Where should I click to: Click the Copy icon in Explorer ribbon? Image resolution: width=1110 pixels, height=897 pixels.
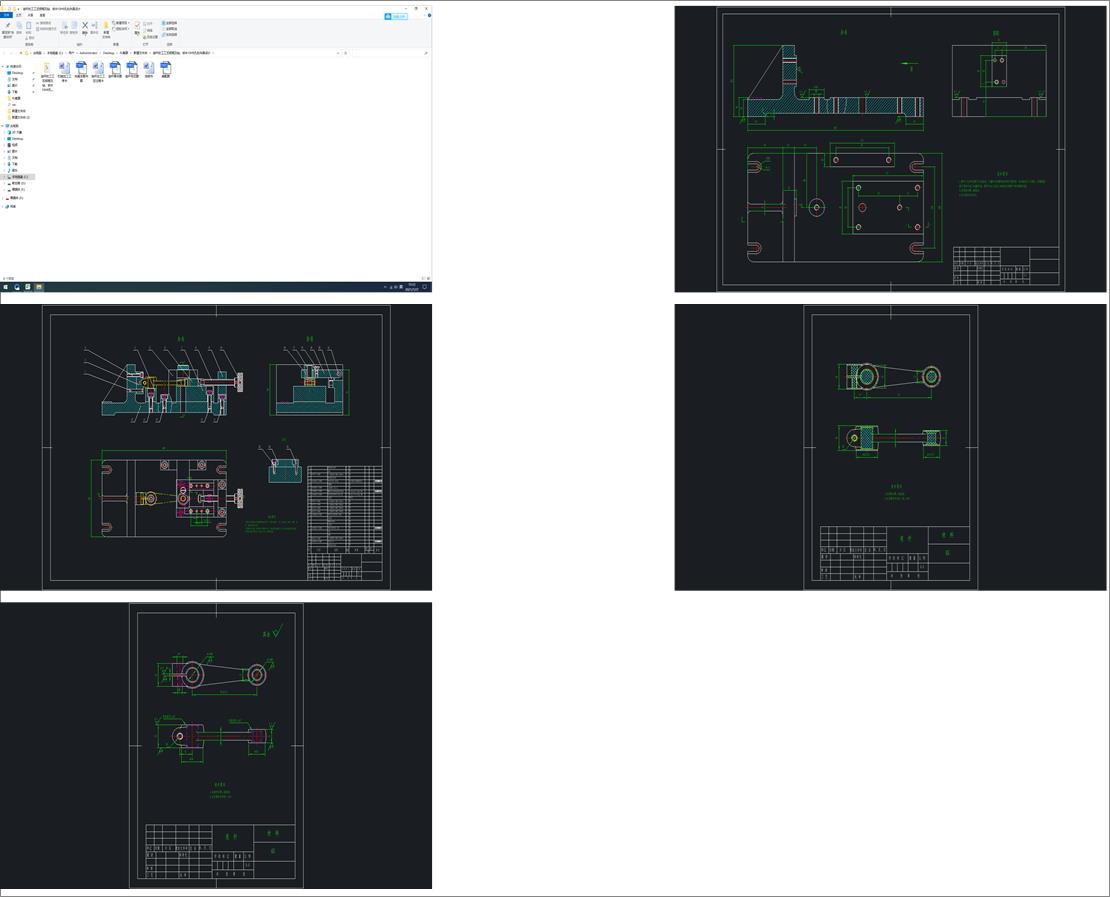19,27
